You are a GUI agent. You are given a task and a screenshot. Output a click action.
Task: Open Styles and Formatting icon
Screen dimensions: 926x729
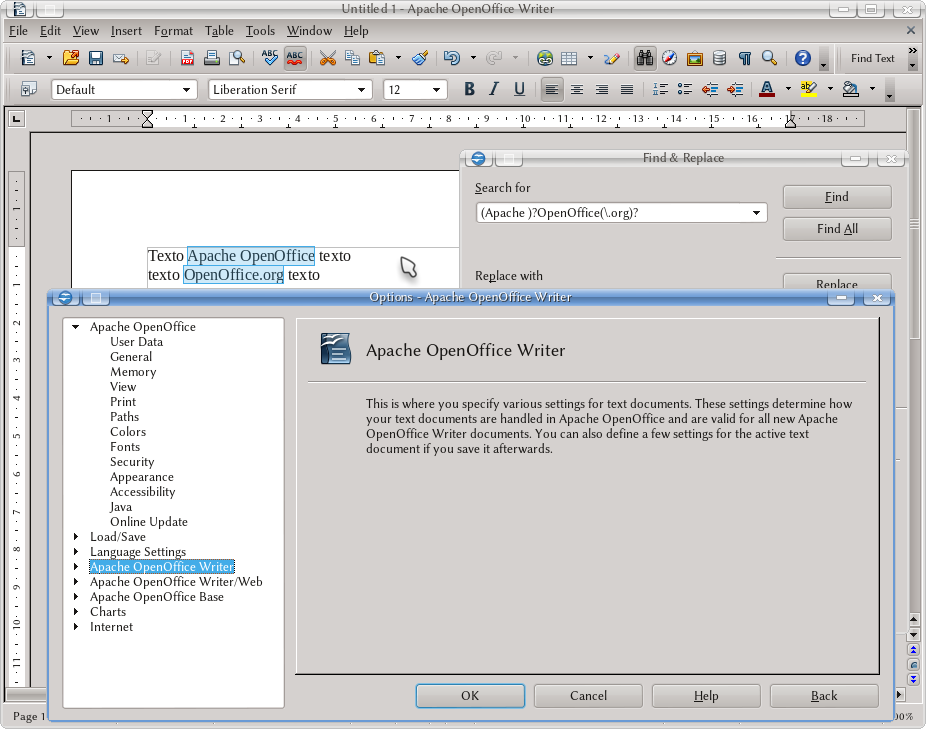click(x=28, y=89)
